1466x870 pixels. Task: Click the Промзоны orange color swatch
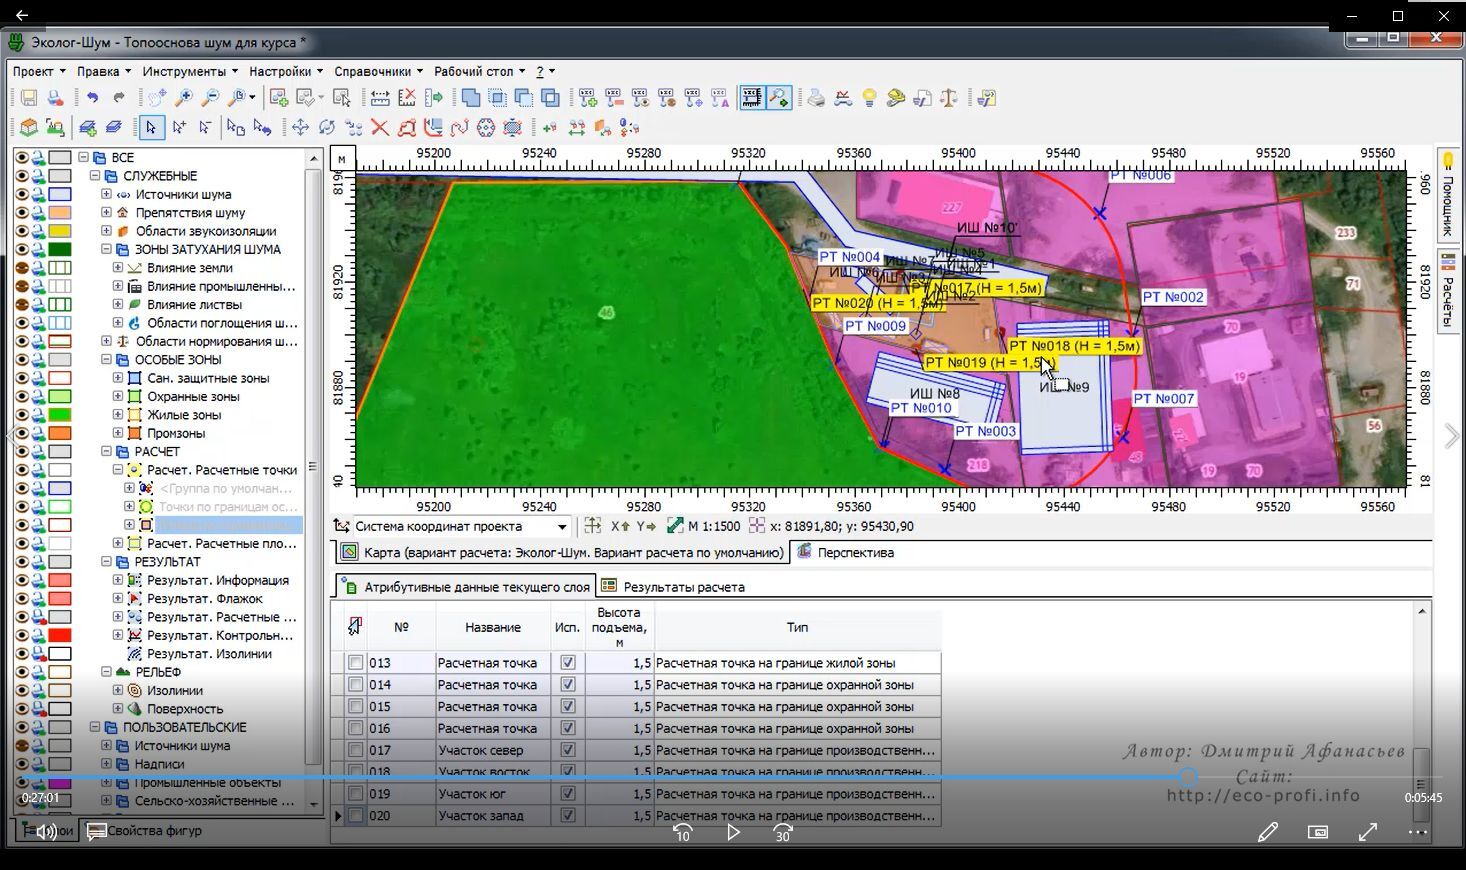60,434
